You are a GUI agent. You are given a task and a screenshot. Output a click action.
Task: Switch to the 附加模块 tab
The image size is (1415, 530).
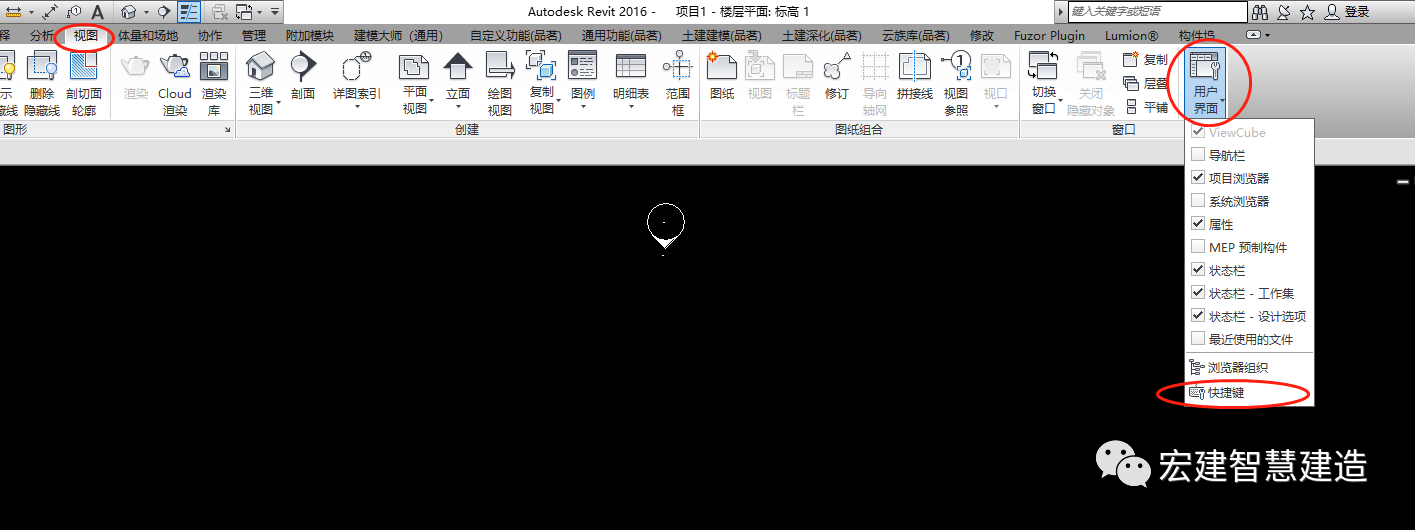[310, 35]
